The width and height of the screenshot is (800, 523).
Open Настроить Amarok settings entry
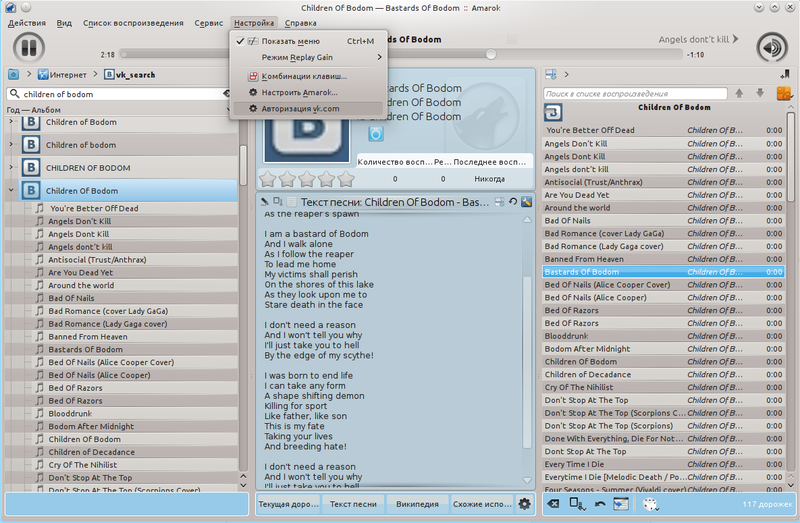point(308,92)
